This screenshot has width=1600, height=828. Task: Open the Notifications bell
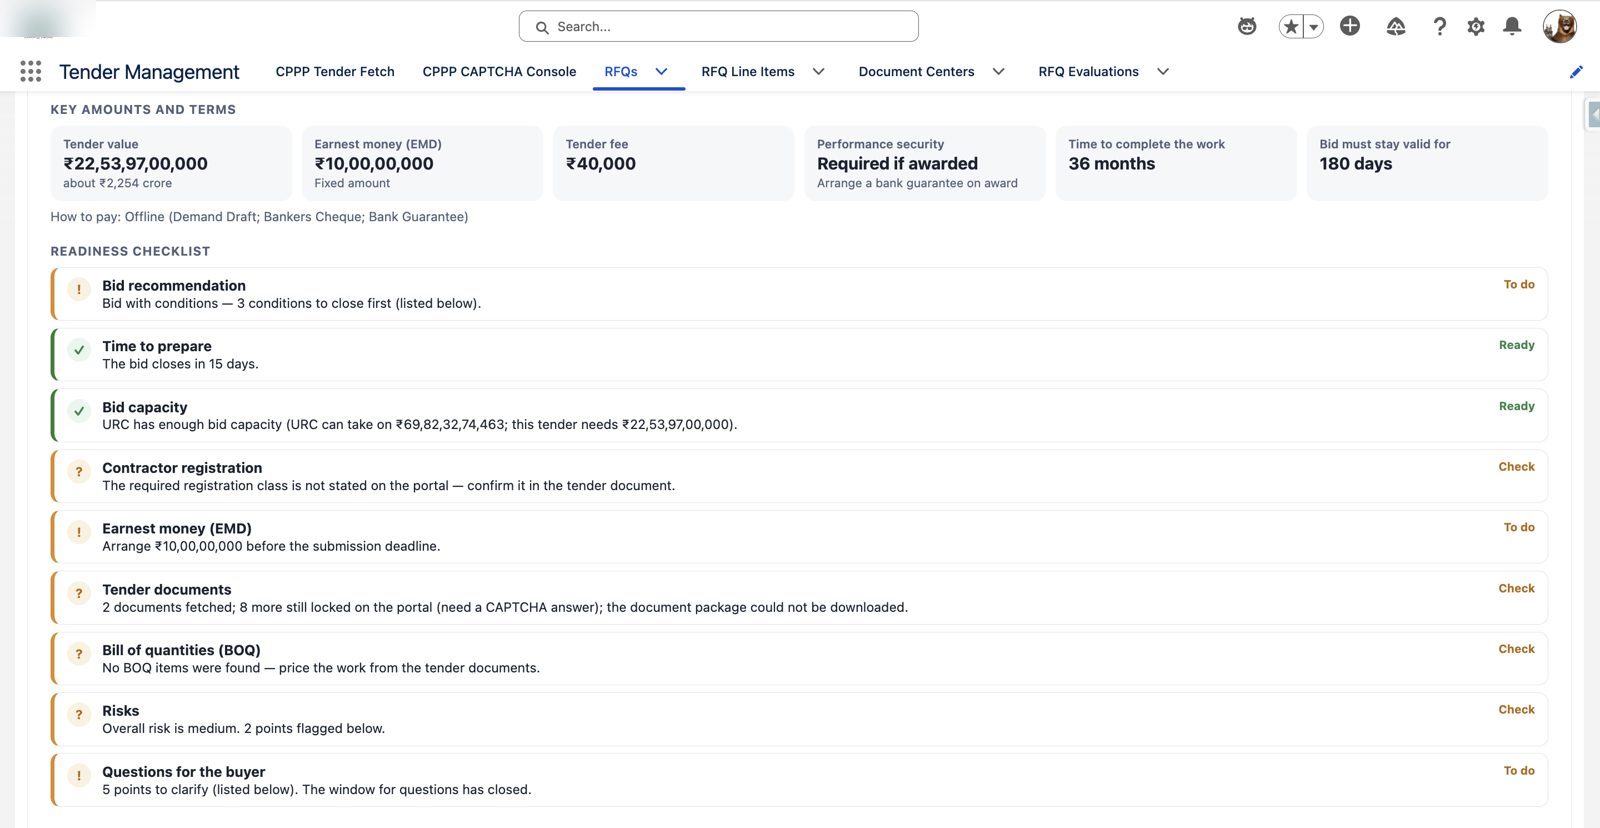tap(1512, 26)
